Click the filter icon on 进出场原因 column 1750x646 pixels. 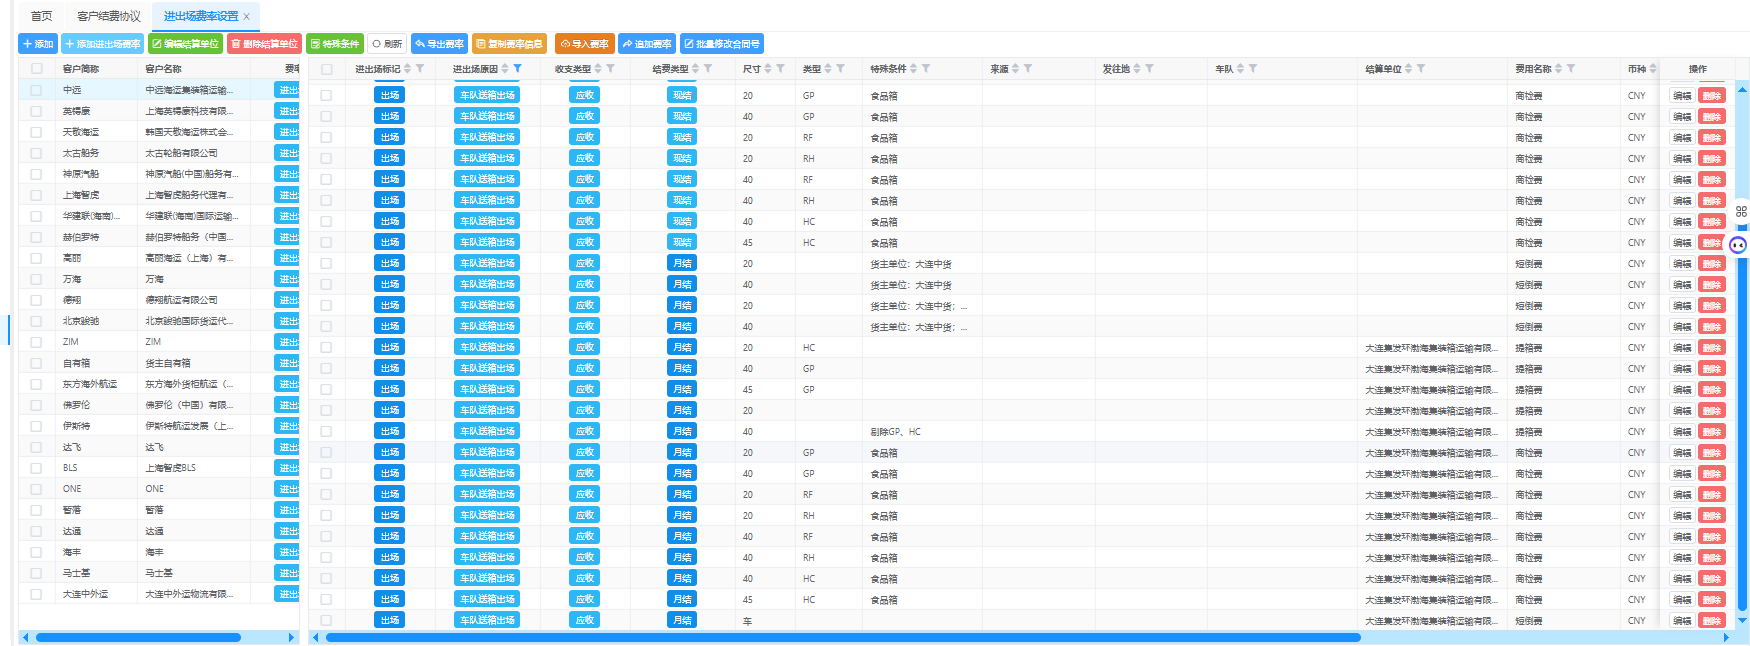(518, 69)
